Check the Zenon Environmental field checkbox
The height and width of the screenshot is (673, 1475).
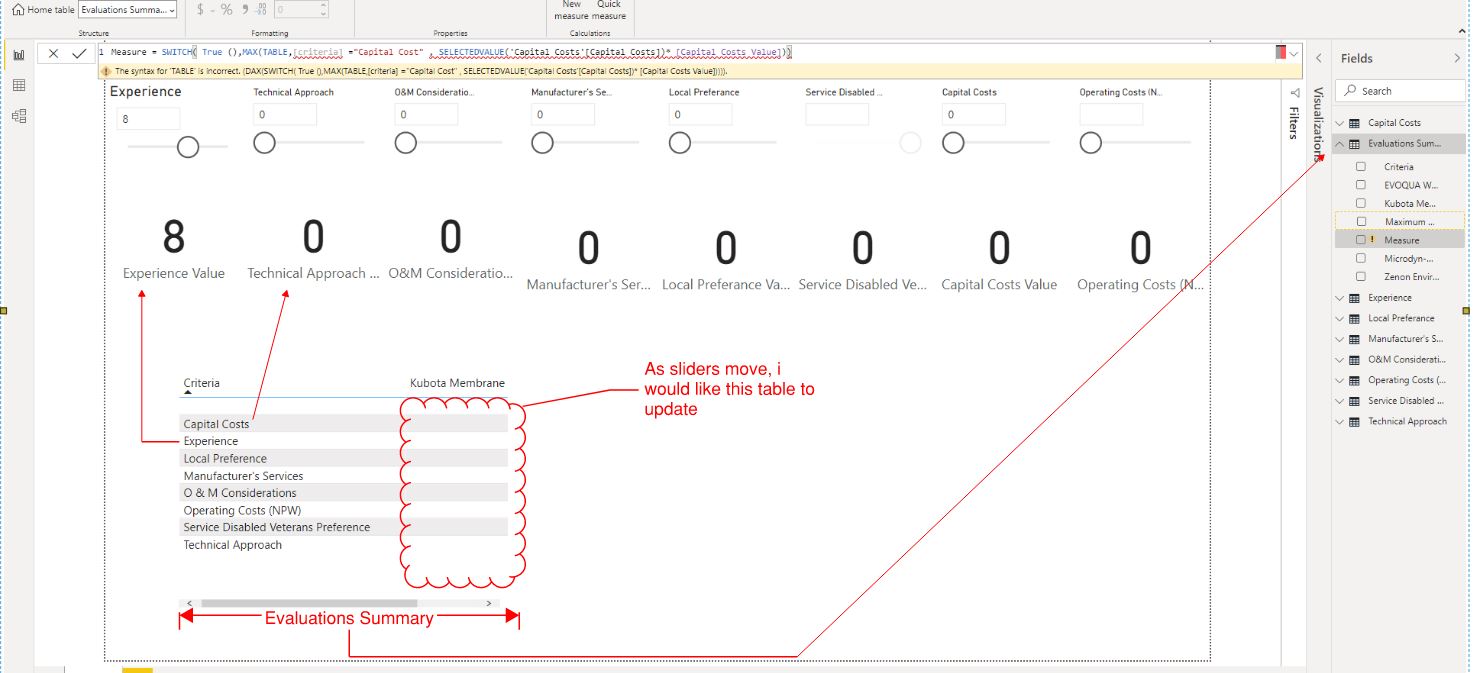(x=1361, y=276)
